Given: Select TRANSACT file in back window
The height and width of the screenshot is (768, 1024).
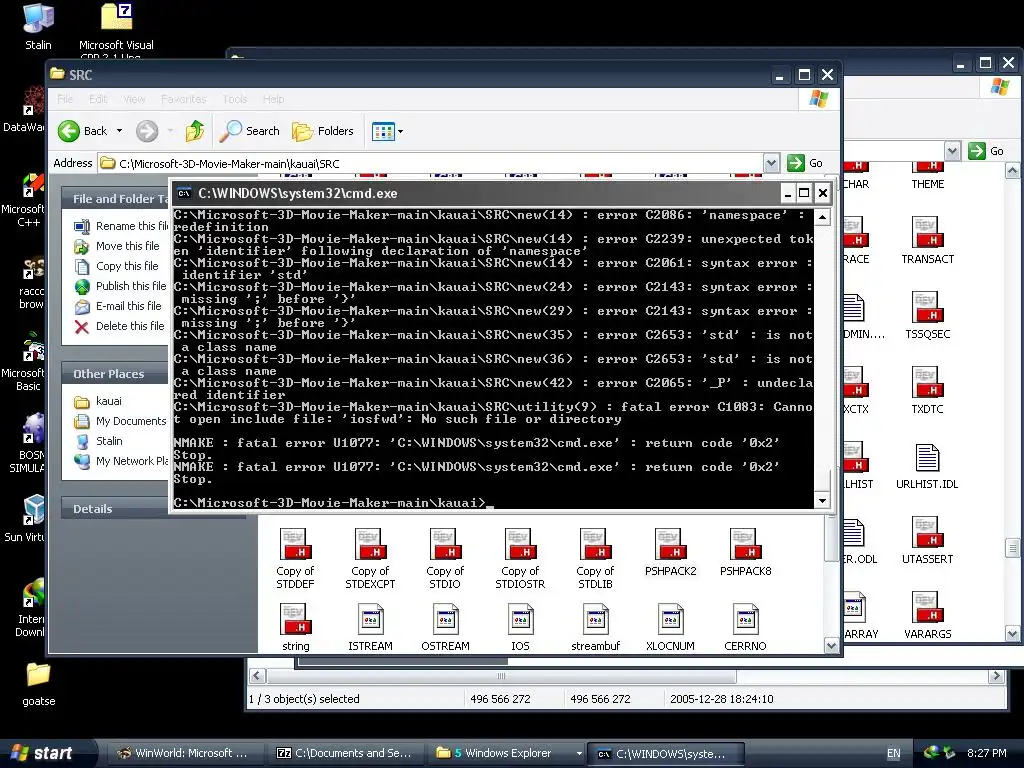Looking at the screenshot, I should click(x=927, y=240).
